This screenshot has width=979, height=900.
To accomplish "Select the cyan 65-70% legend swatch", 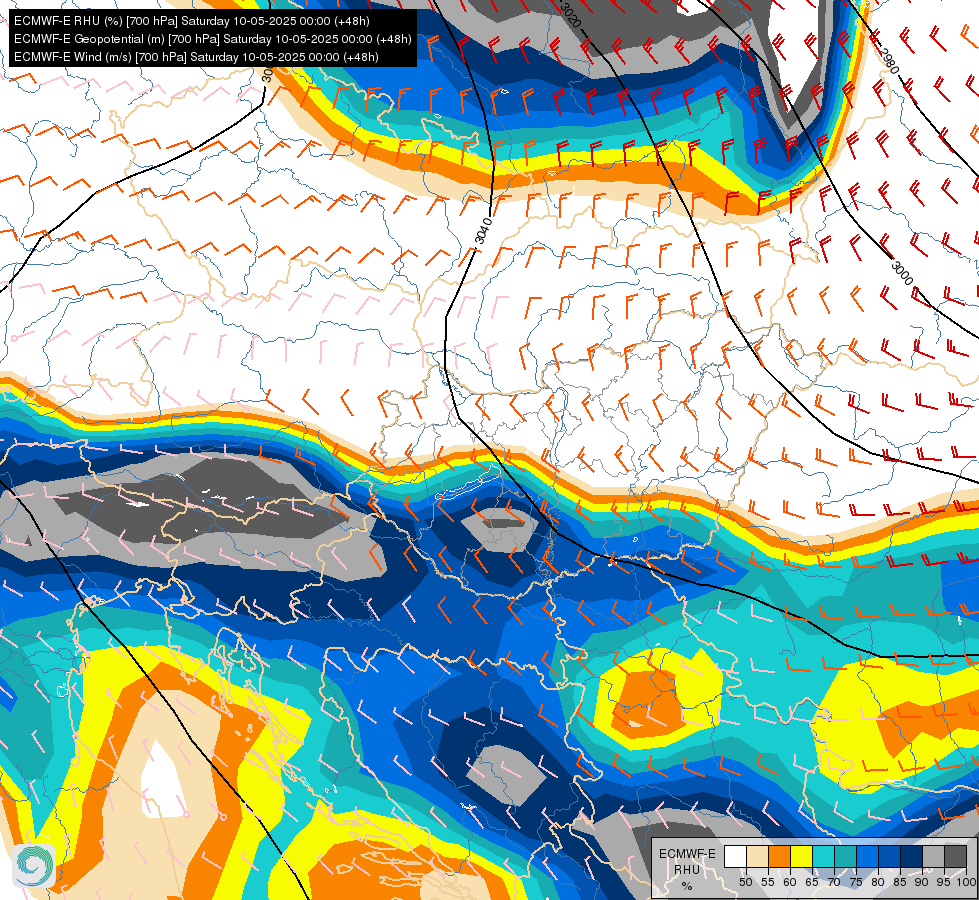I will pos(824,856).
